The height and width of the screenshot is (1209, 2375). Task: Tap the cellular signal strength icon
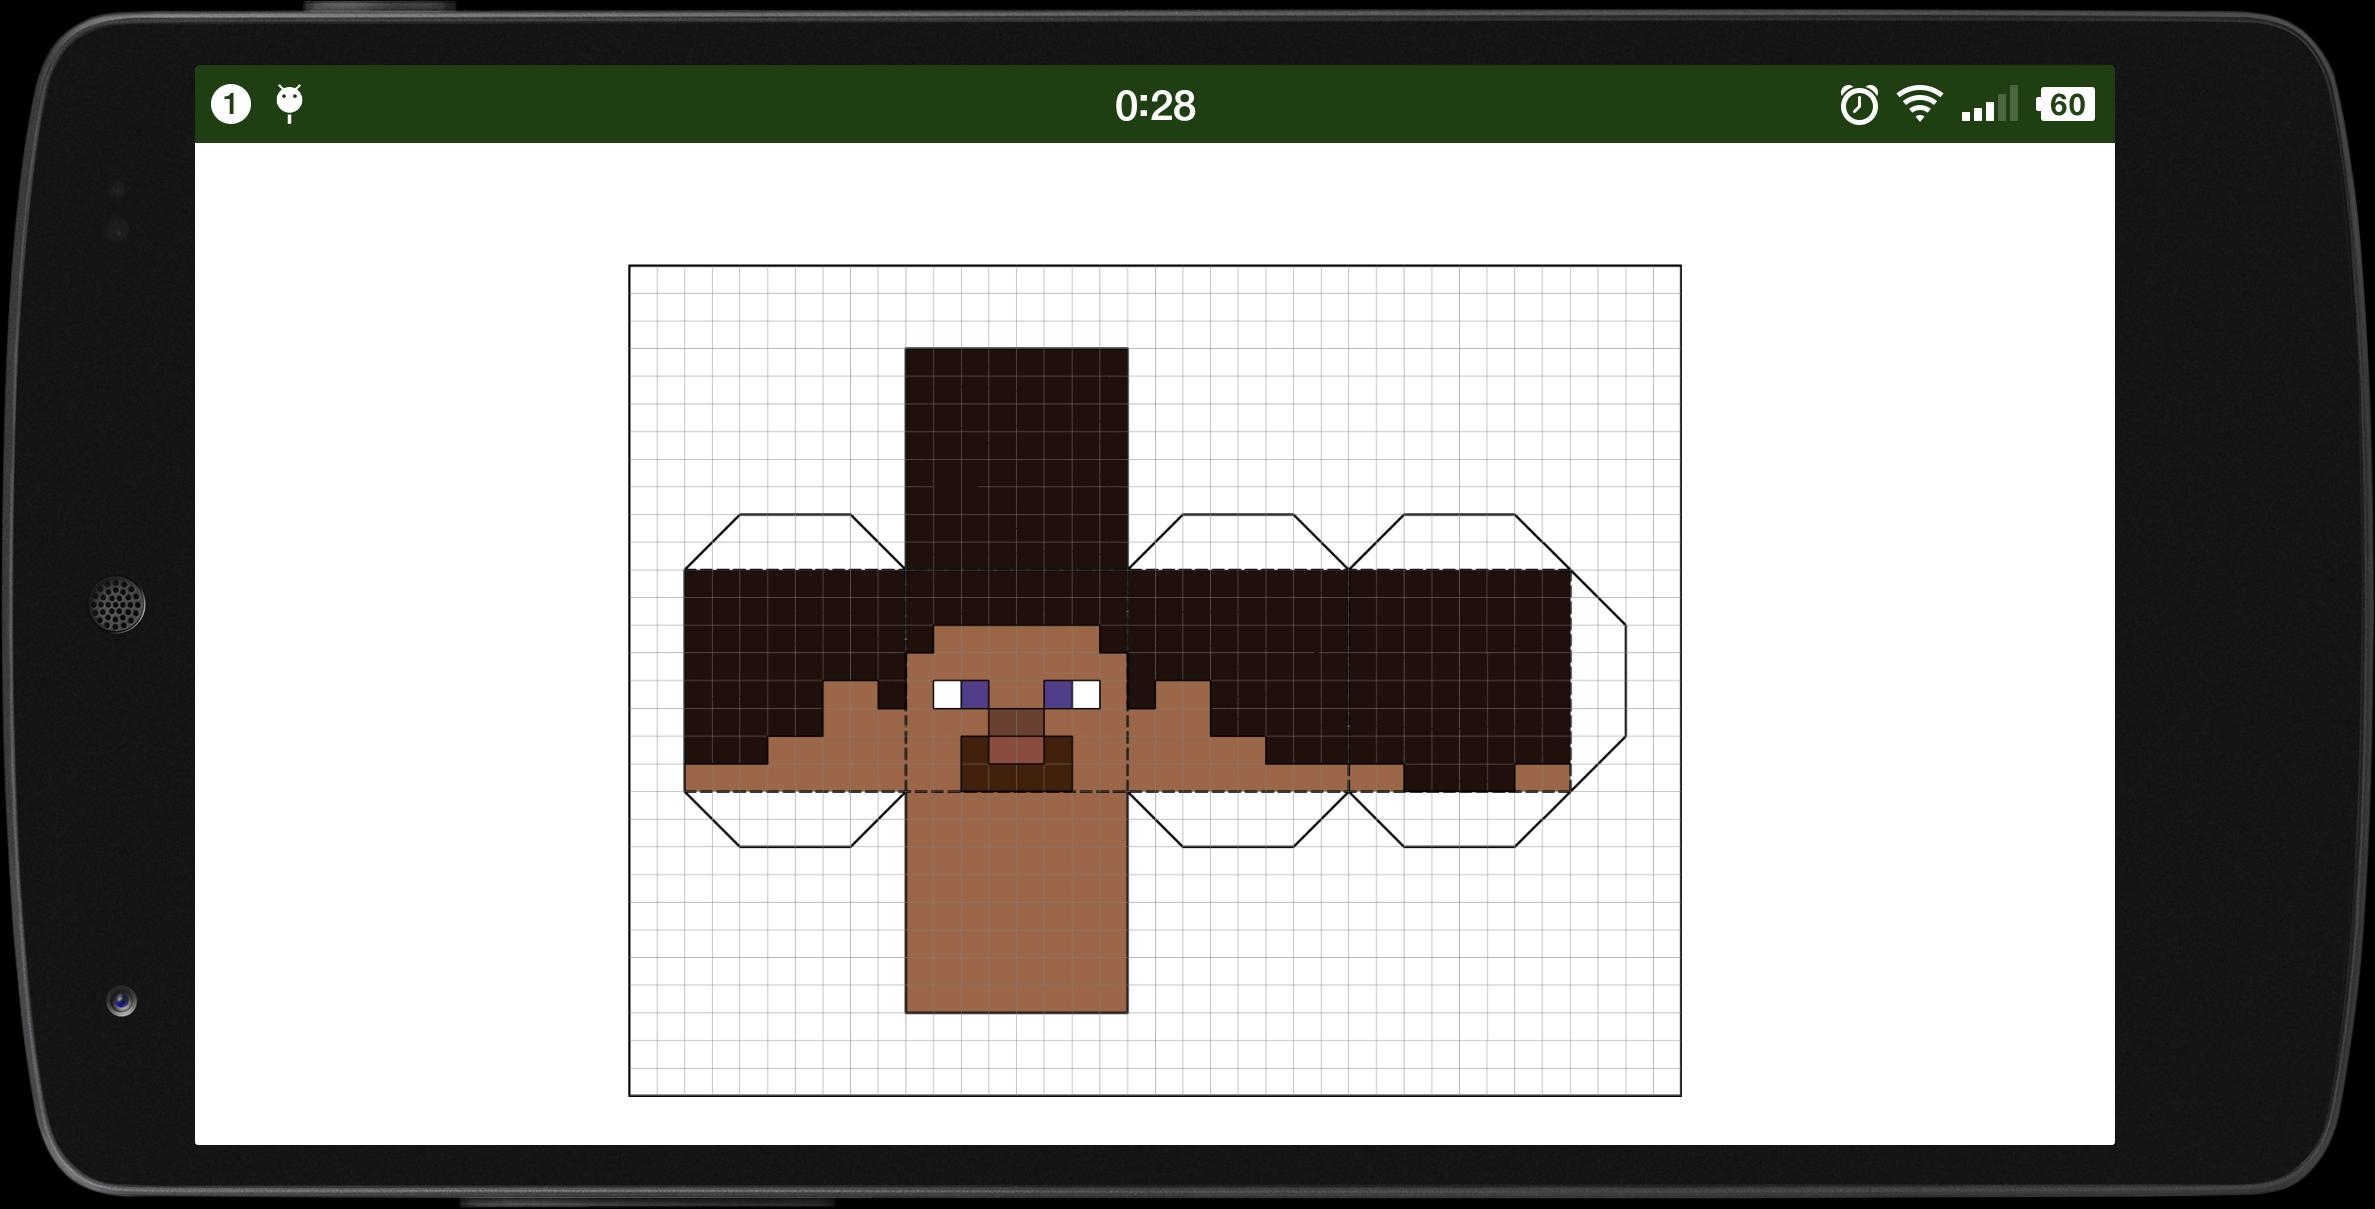coord(1989,104)
